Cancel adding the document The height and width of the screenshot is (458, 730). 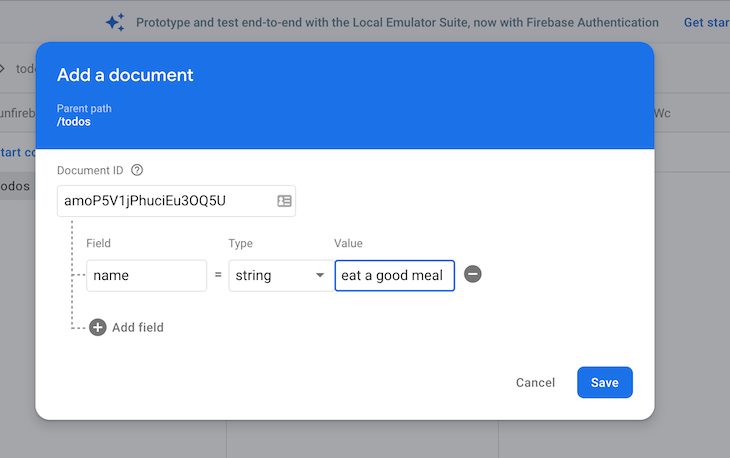535,382
